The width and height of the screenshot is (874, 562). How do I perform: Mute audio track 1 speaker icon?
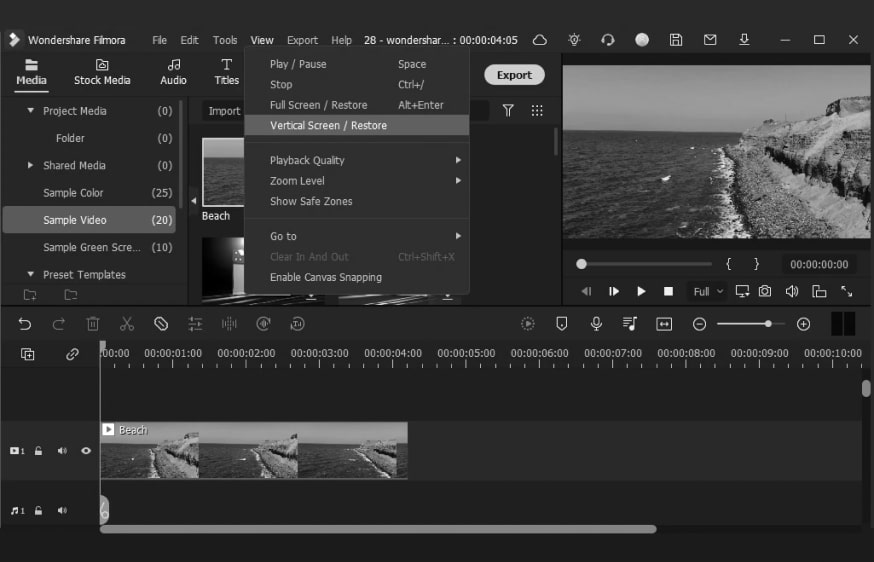[62, 511]
